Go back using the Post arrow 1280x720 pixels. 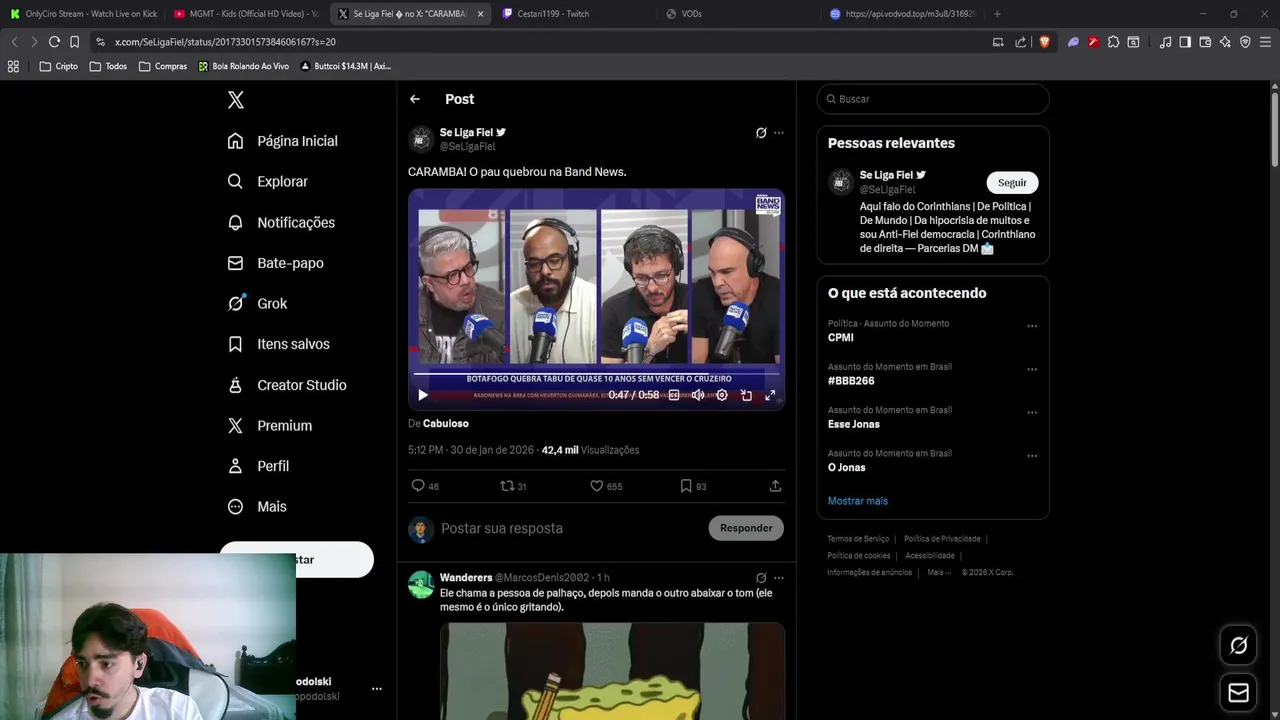[414, 99]
